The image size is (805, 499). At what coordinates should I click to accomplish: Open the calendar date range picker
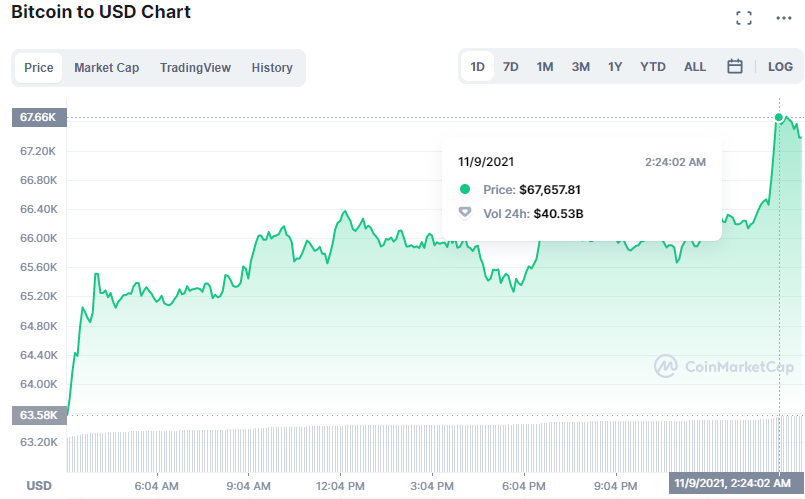(735, 66)
